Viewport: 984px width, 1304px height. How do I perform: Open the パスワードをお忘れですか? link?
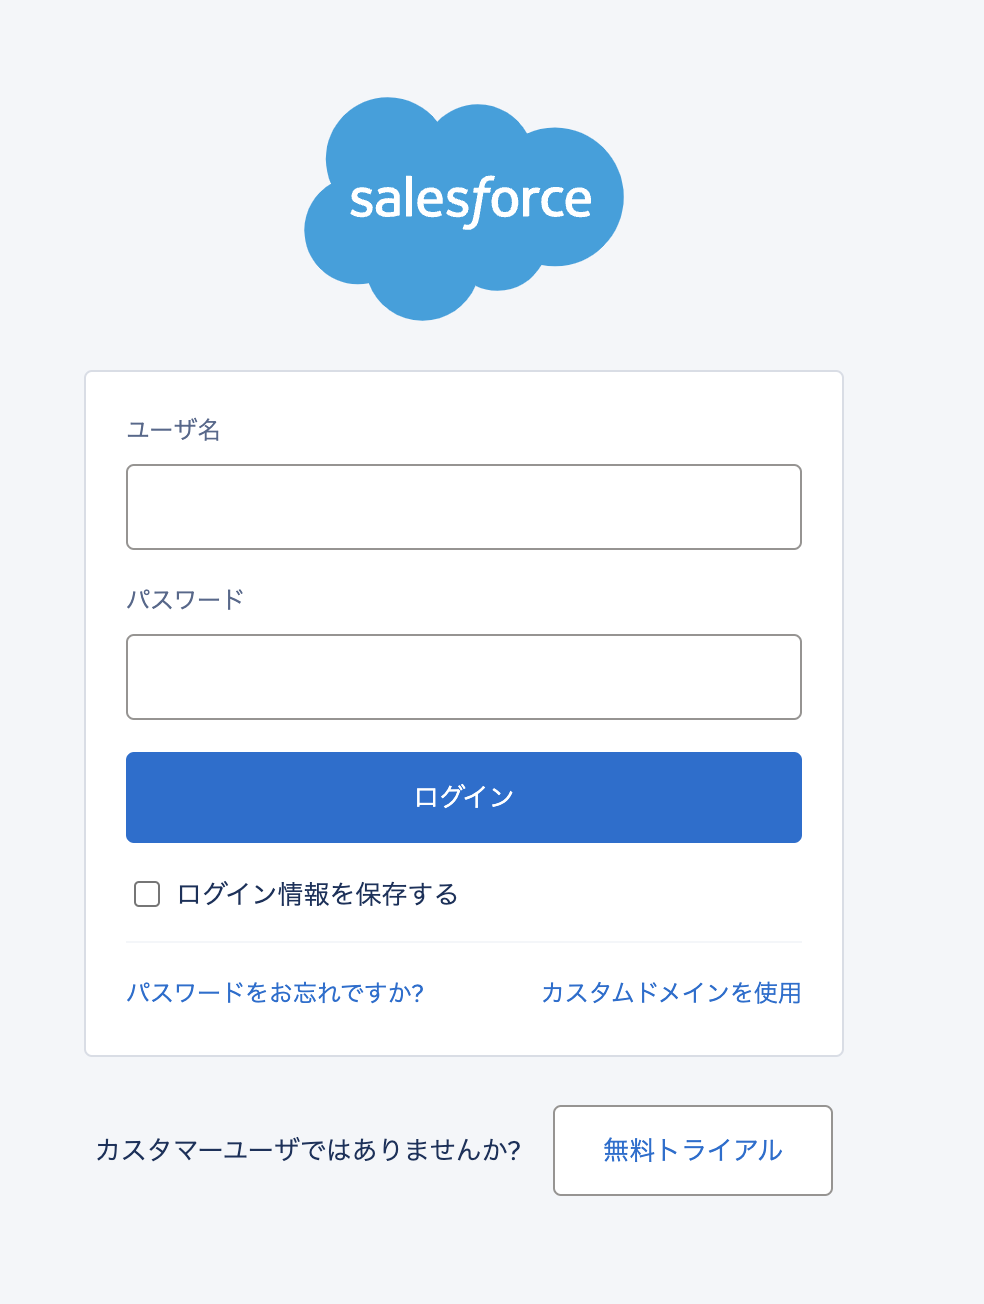275,993
